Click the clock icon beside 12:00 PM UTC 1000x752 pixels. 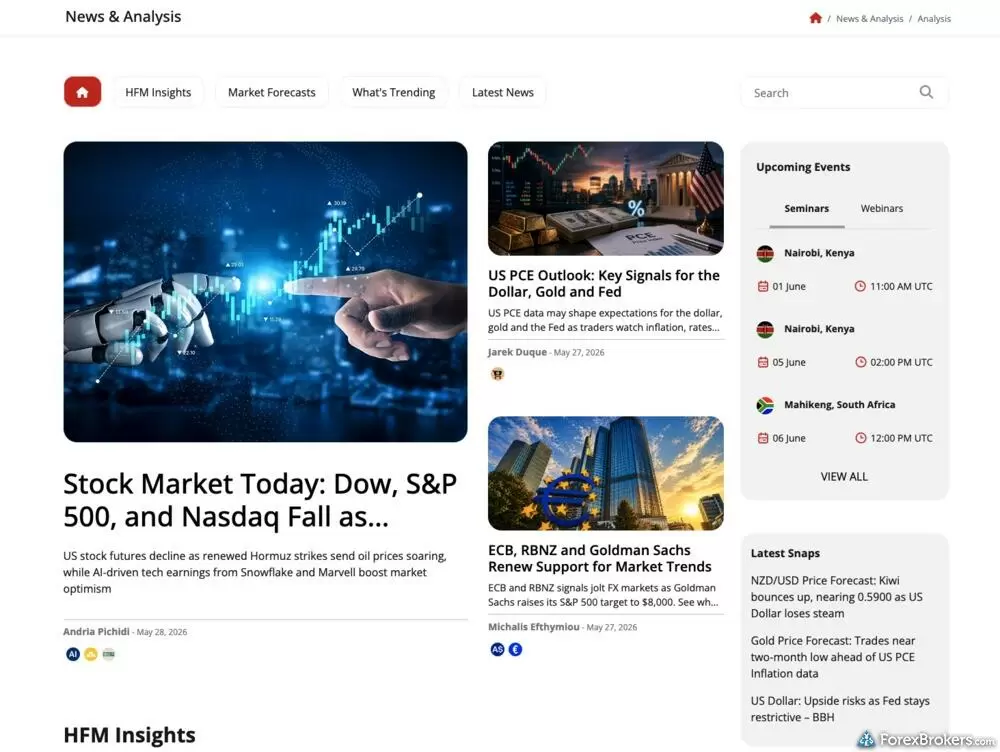pos(860,438)
